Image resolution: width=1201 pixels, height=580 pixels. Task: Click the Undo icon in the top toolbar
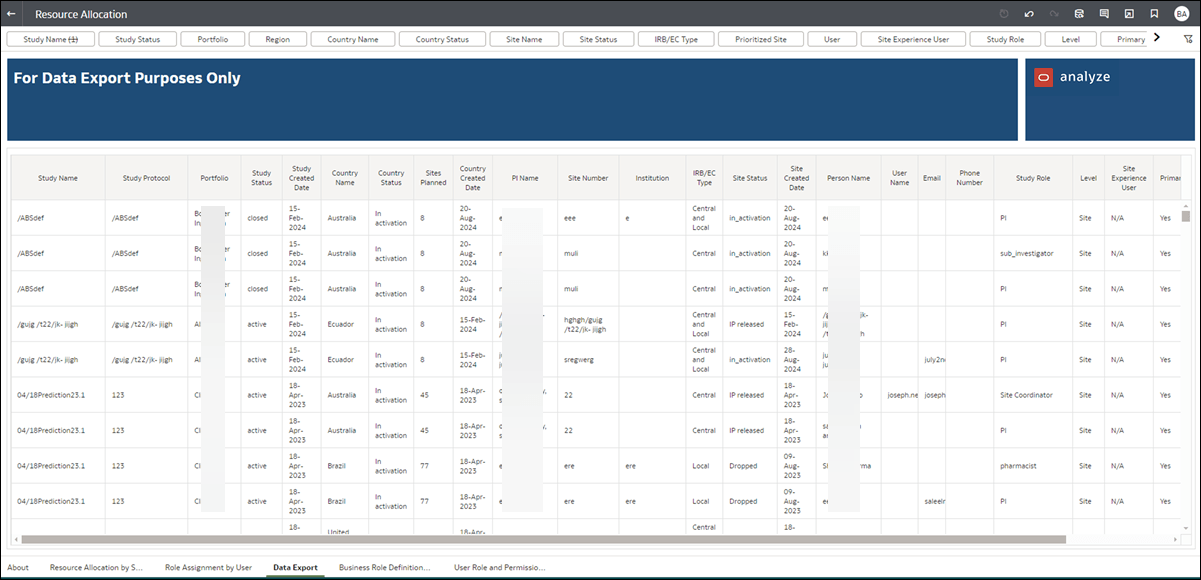coord(1028,14)
